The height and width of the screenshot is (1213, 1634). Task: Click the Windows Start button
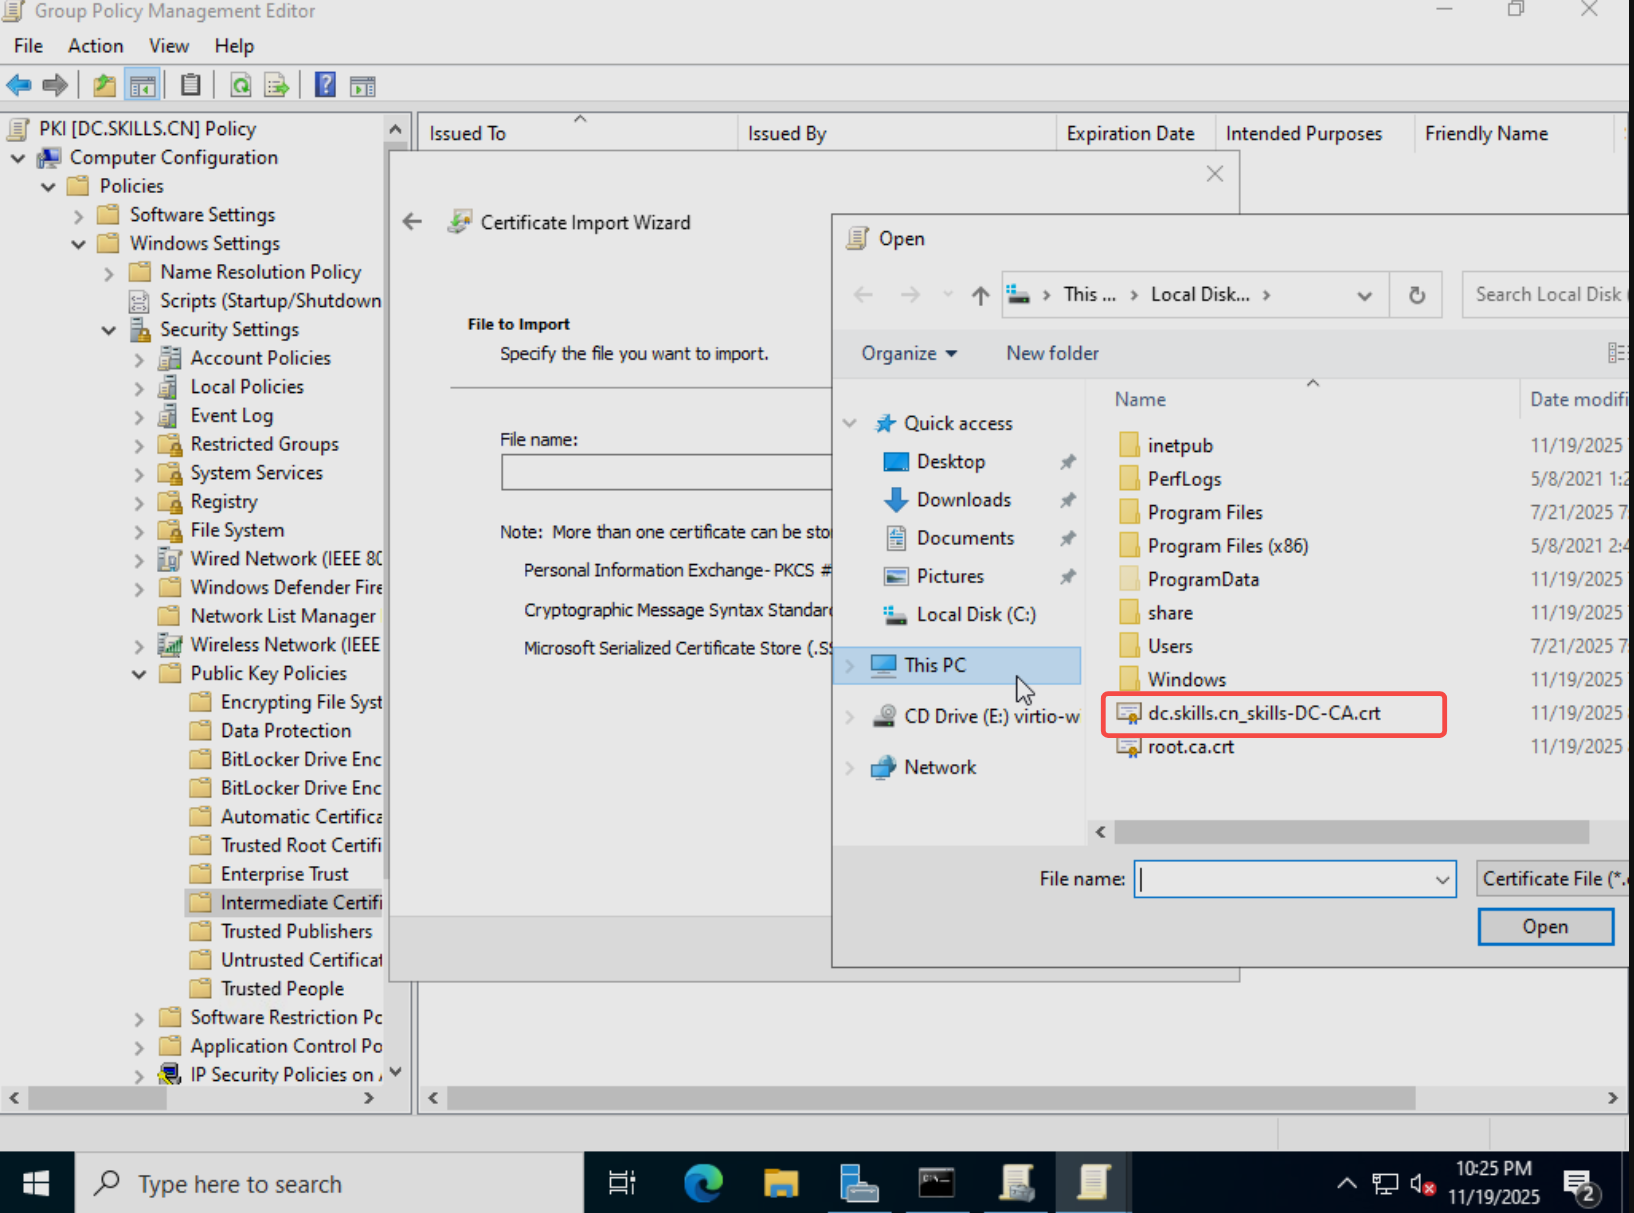pos(36,1183)
